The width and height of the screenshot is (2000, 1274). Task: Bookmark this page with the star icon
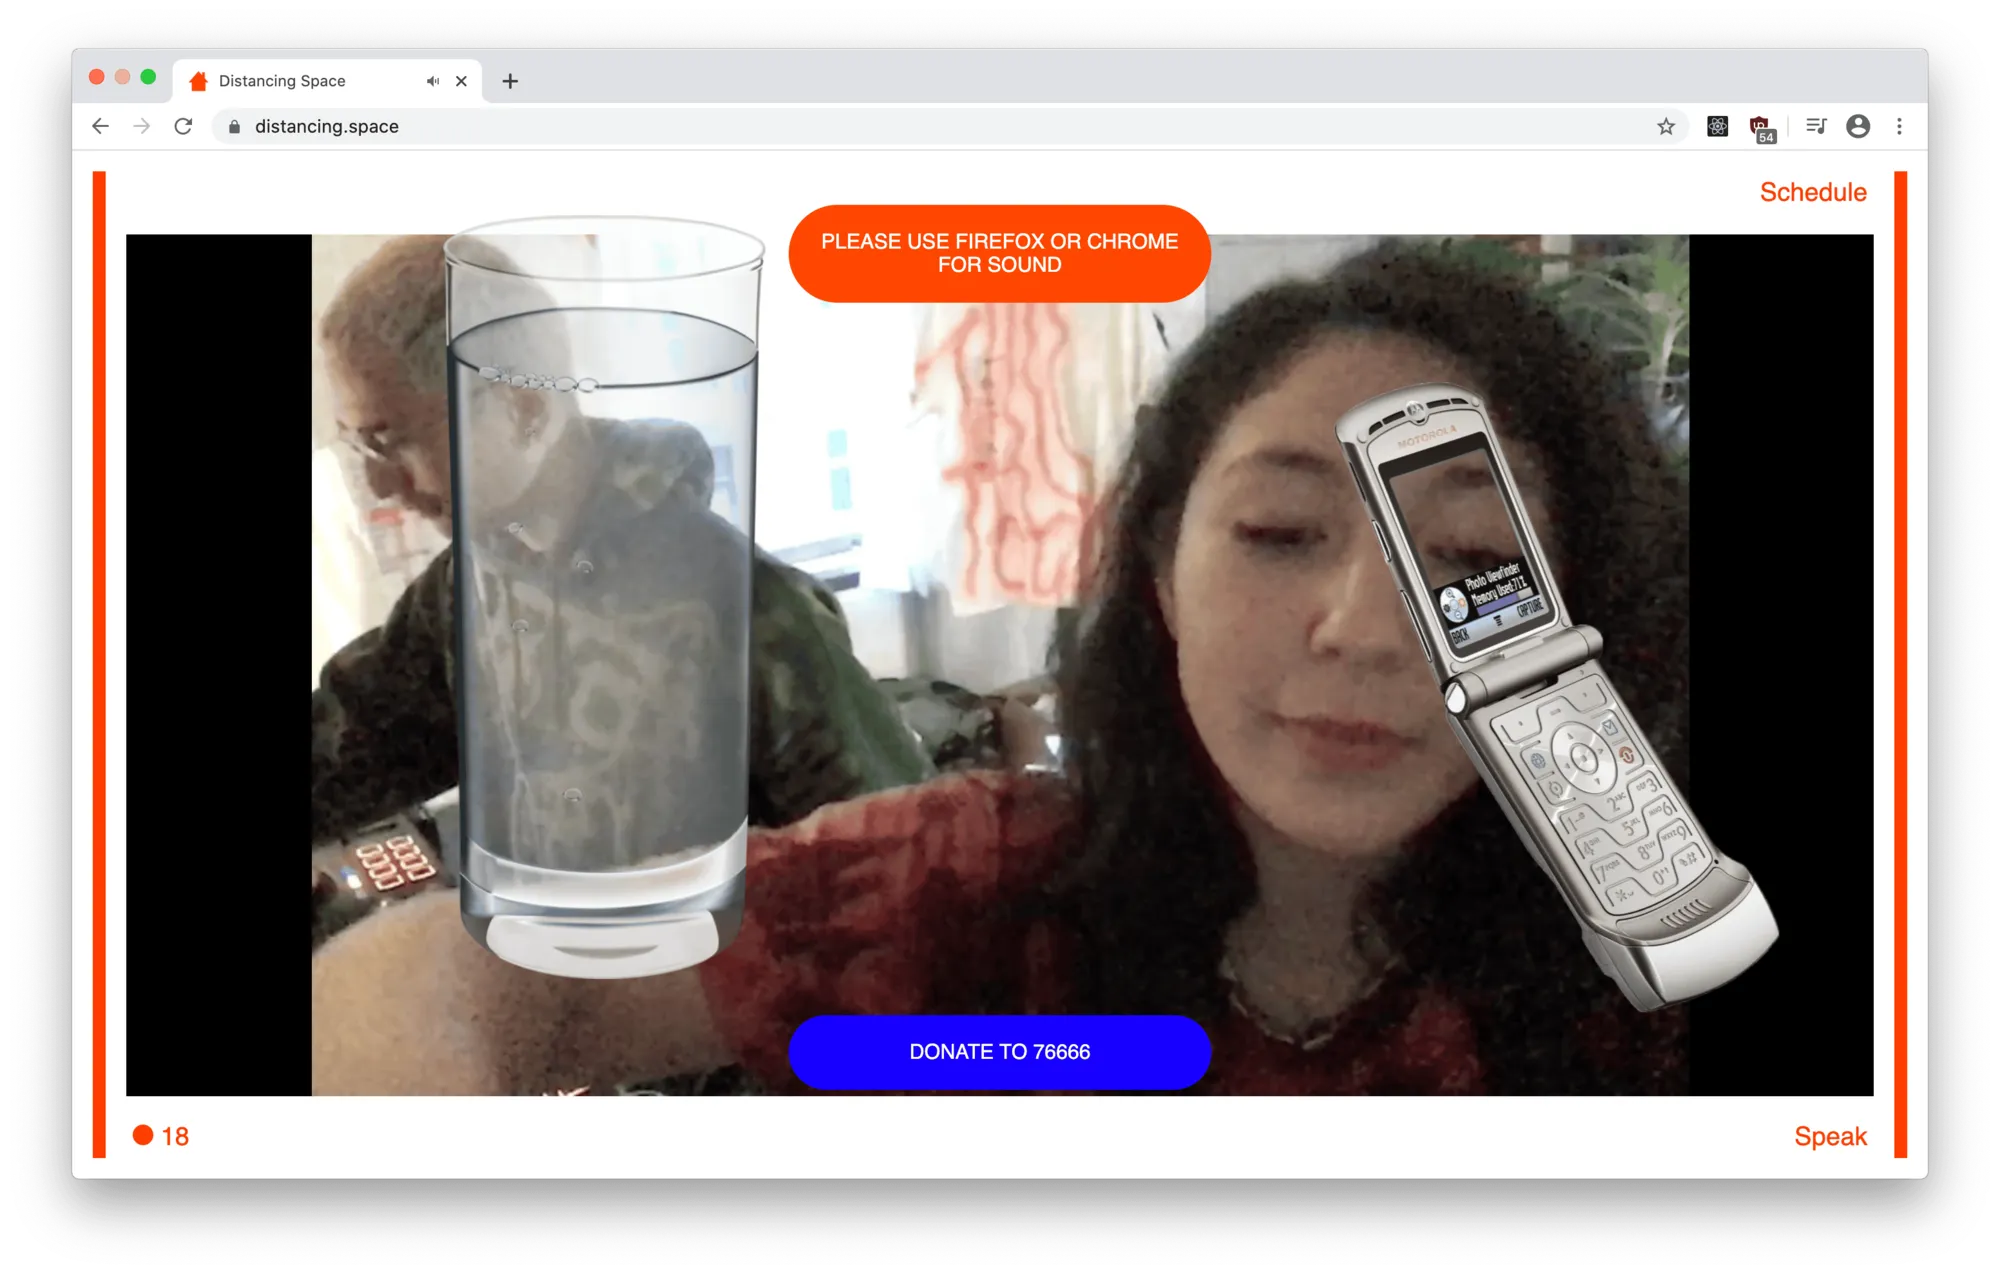pyautogui.click(x=1666, y=126)
